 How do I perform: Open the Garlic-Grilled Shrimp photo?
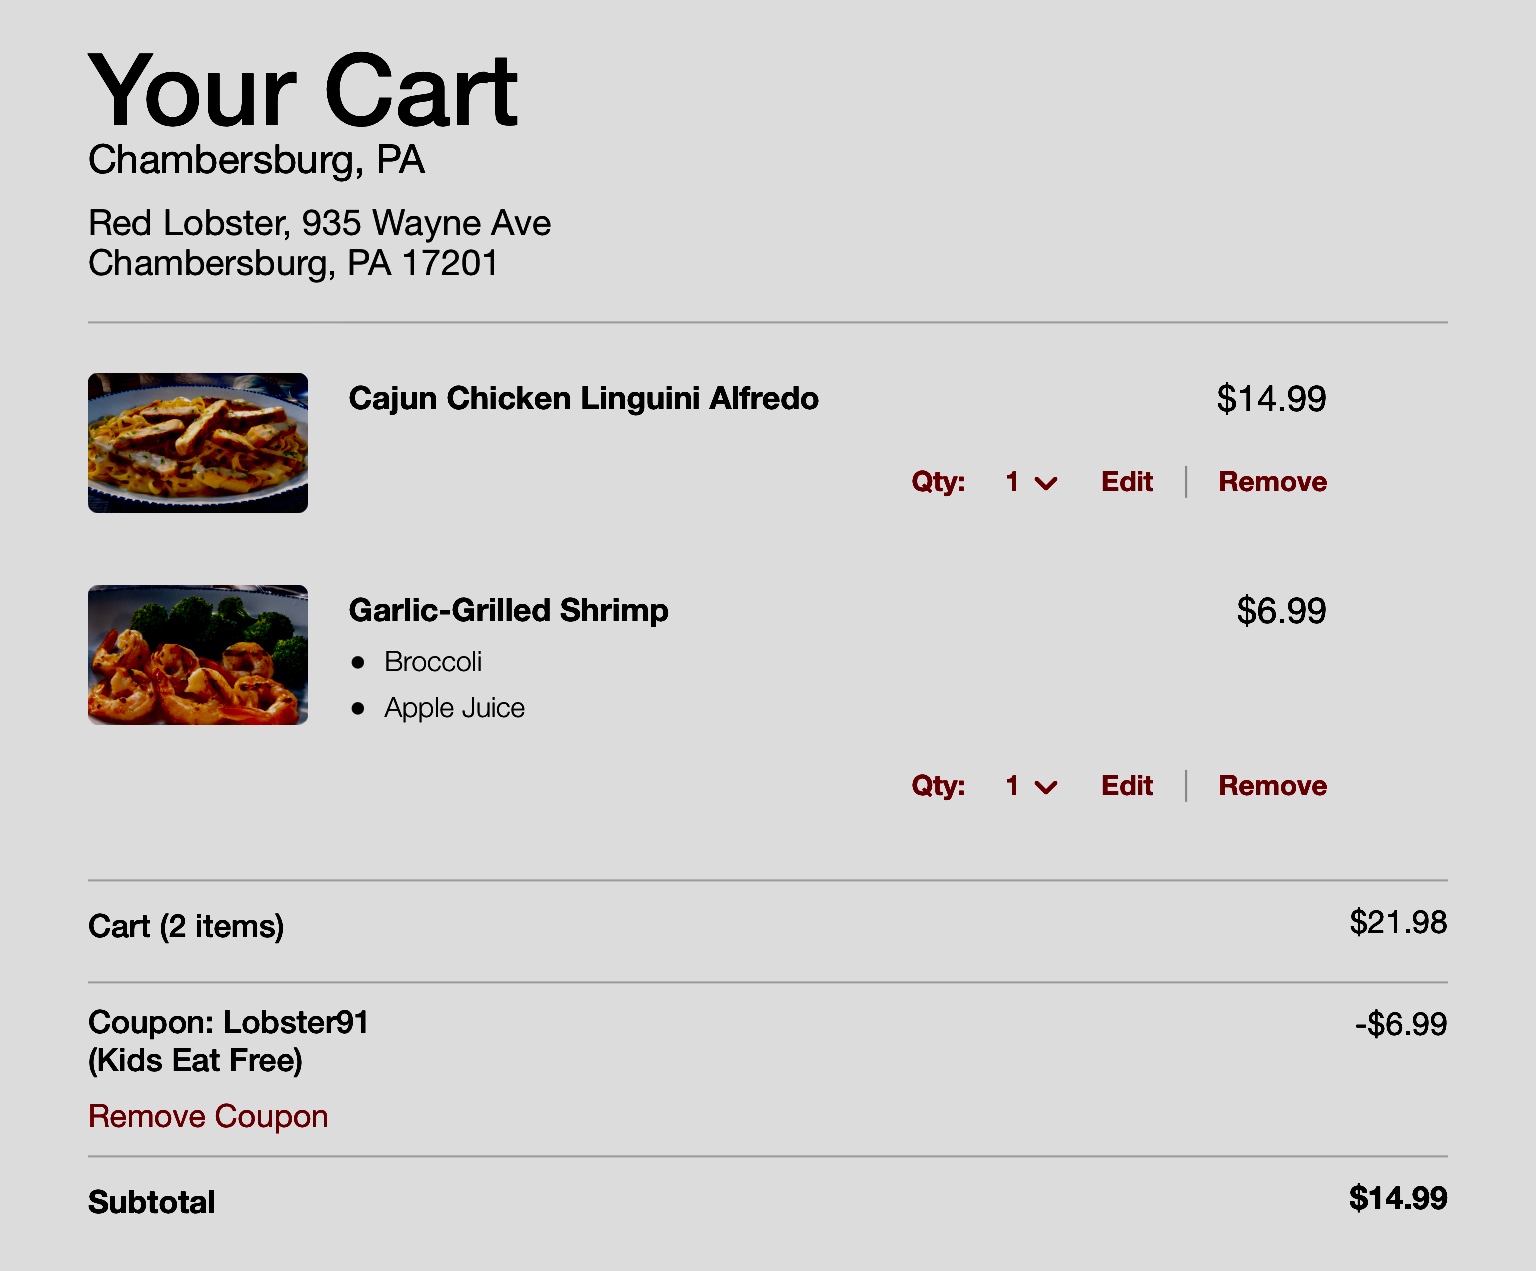(x=198, y=655)
